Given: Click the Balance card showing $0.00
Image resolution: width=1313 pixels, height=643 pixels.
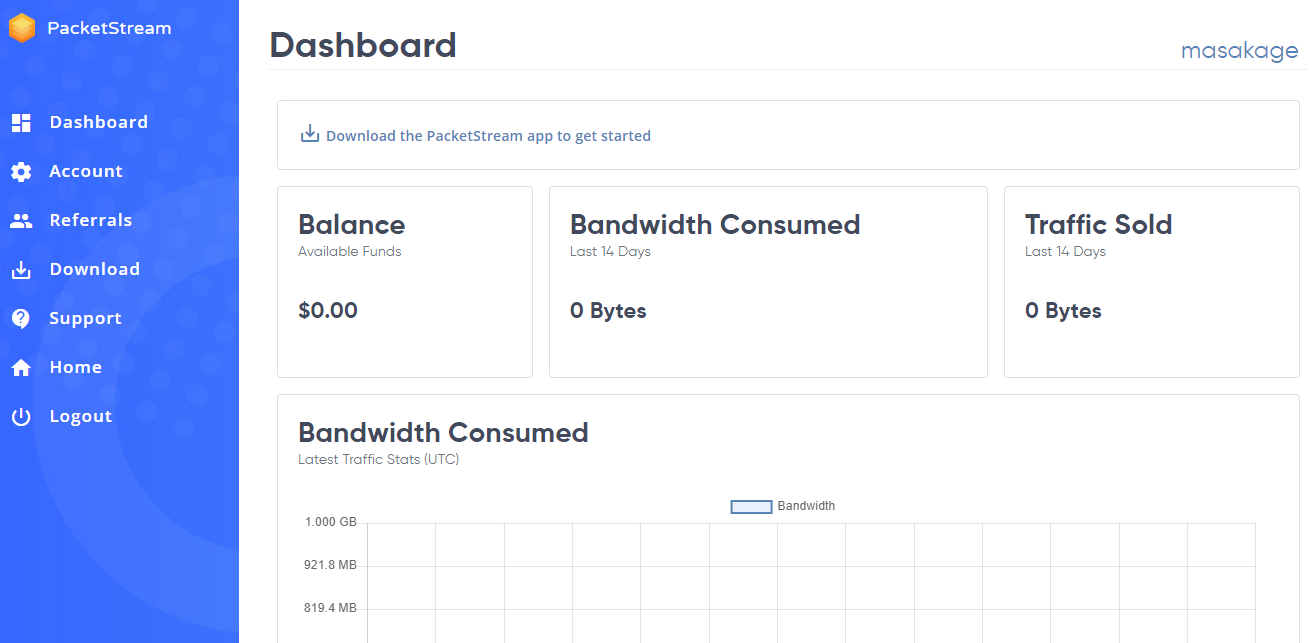Looking at the screenshot, I should (x=404, y=281).
